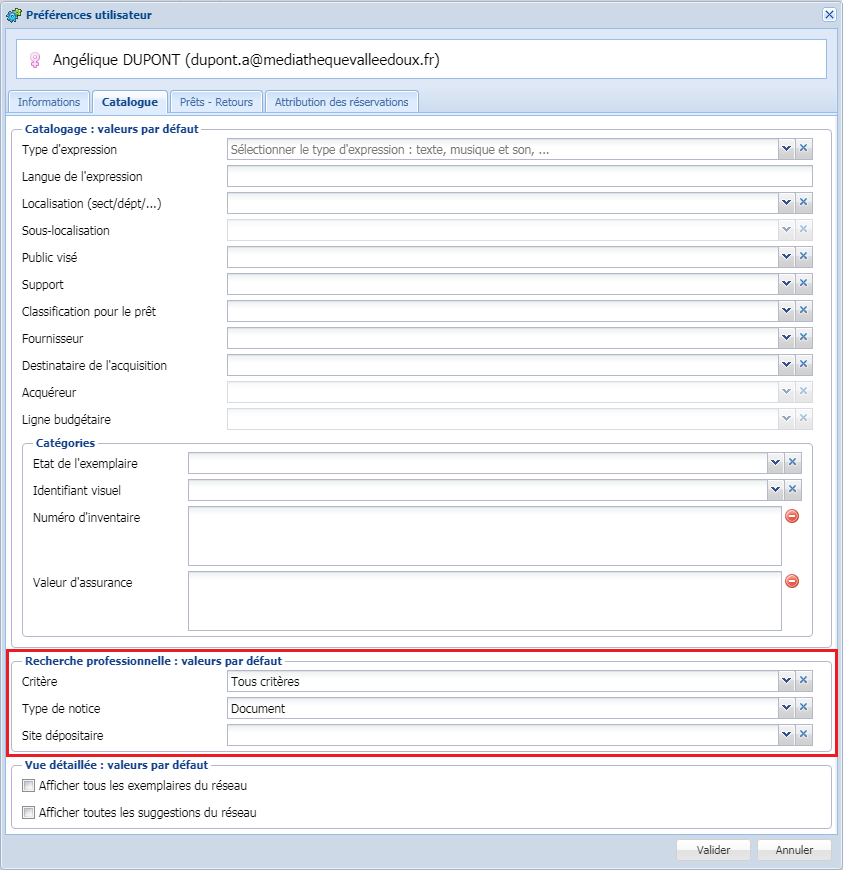
Task: Clear the Fournisseur field
Action: tap(803, 338)
